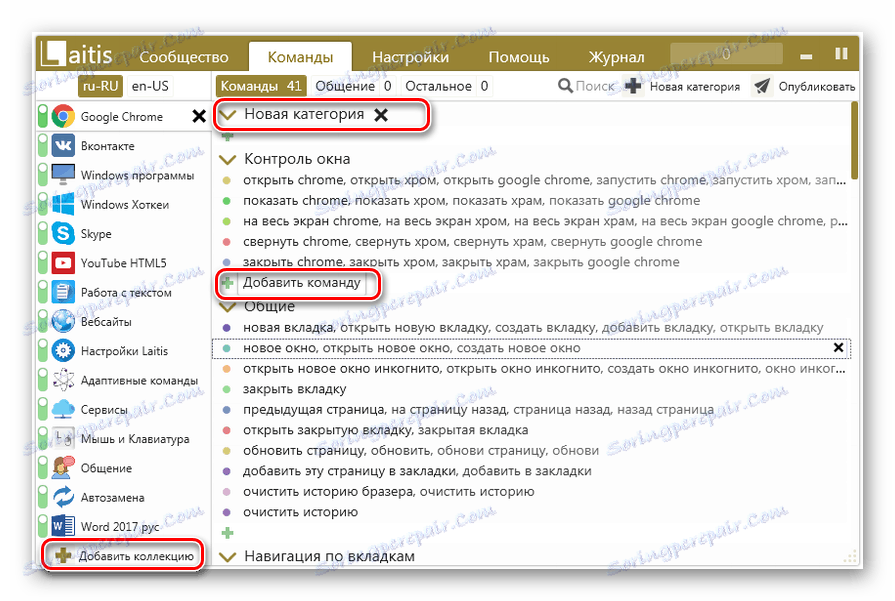This screenshot has width=895, height=601.
Task: Click color dot of закрыть вкладку
Action: [227, 389]
